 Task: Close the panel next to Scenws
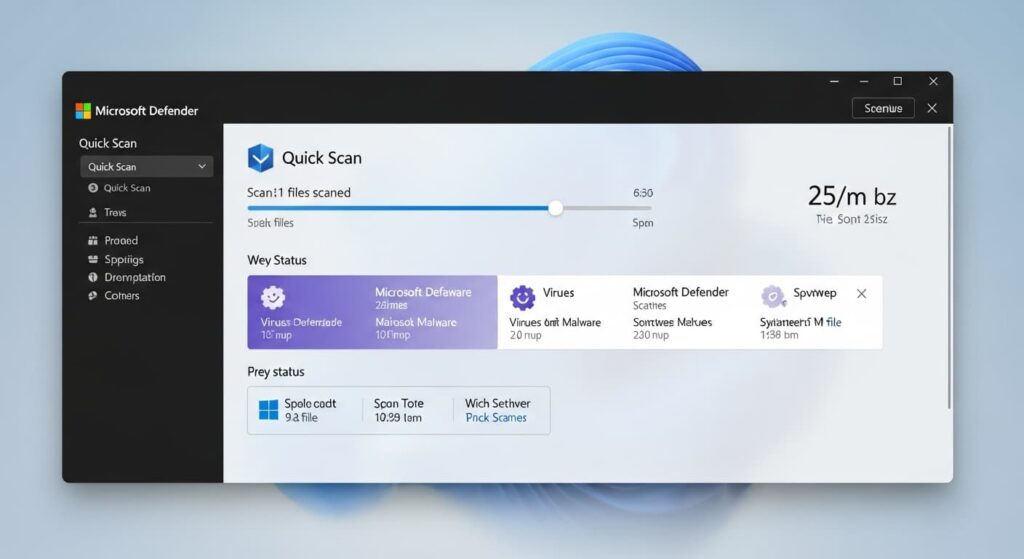[932, 108]
